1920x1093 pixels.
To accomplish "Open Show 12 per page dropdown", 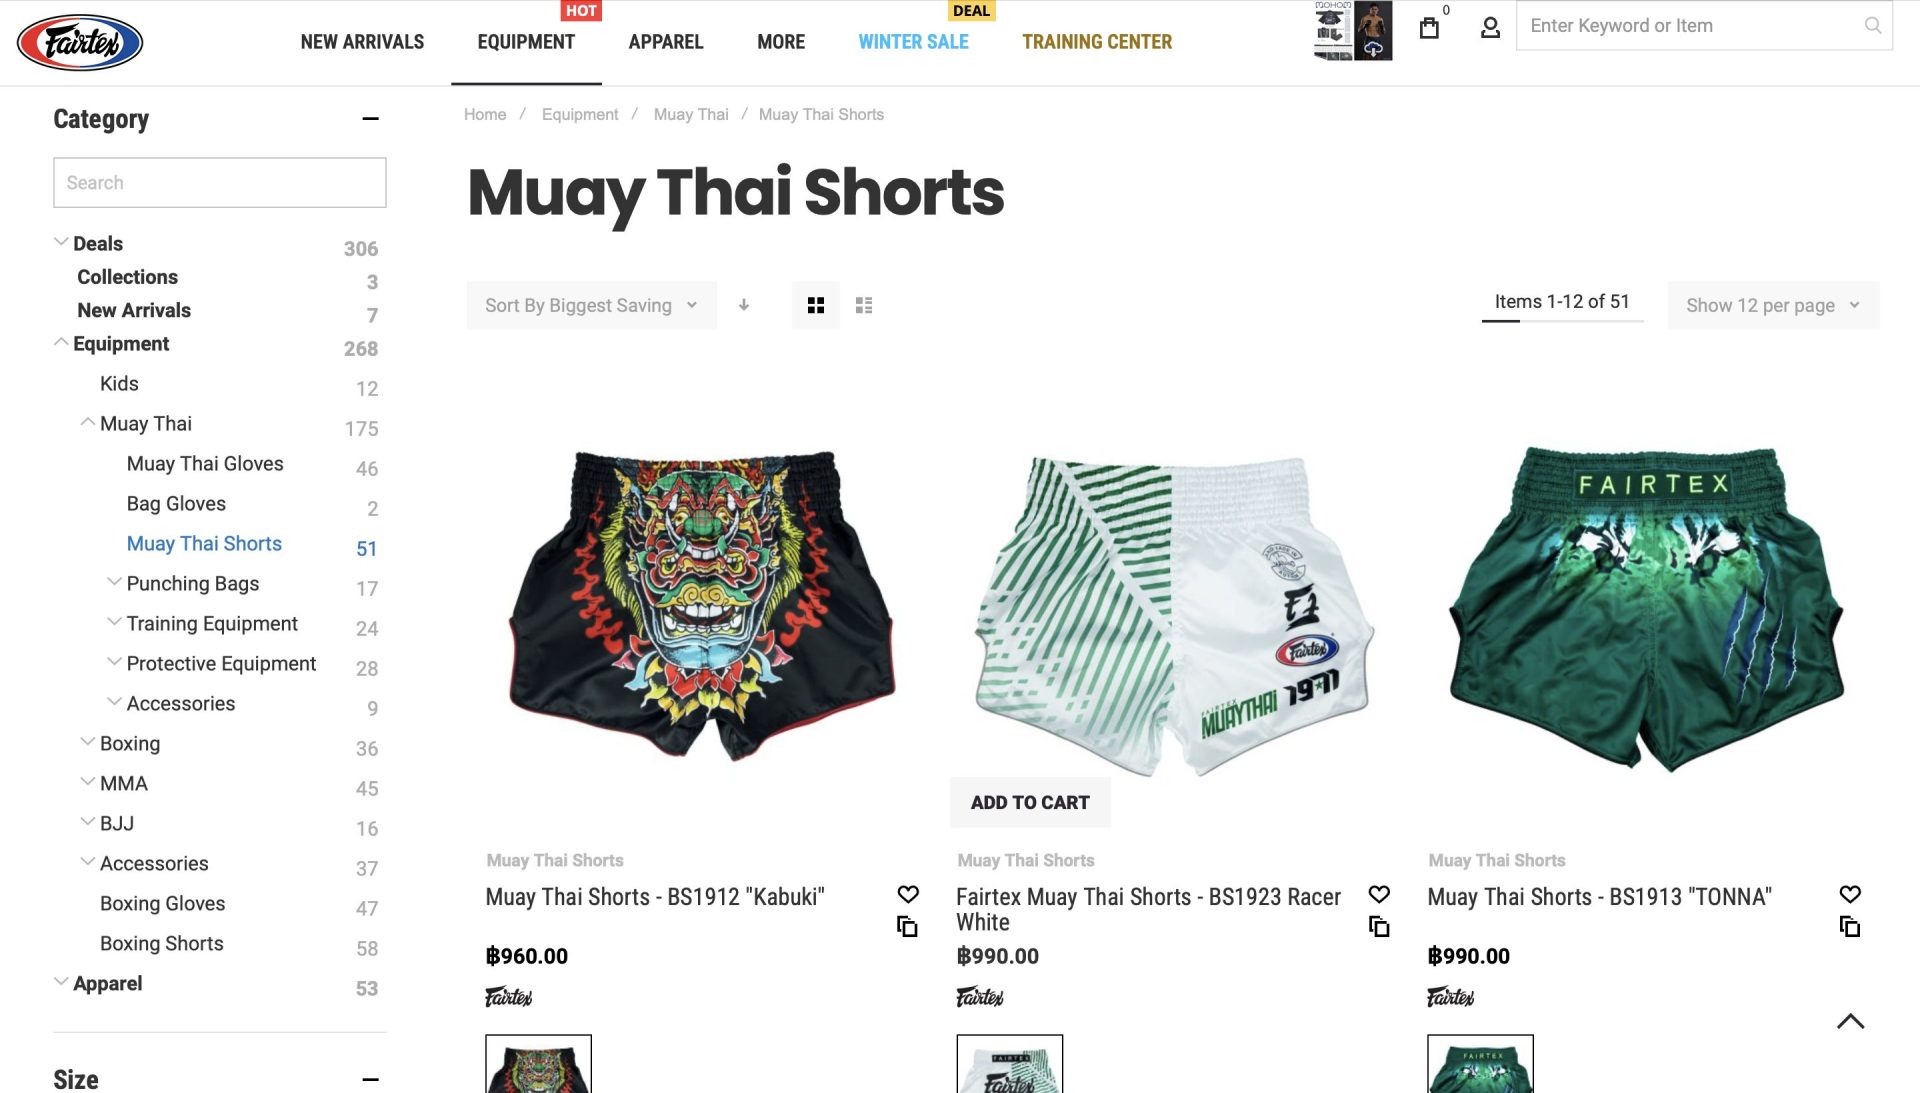I will coord(1773,305).
